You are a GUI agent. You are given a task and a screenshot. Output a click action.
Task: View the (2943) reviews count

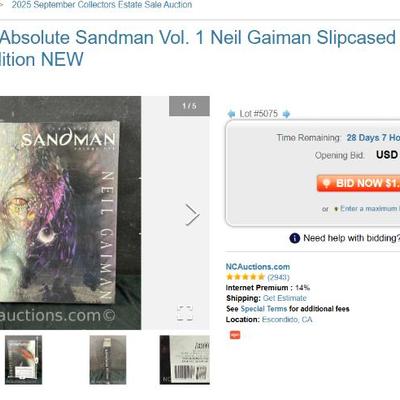(x=278, y=277)
